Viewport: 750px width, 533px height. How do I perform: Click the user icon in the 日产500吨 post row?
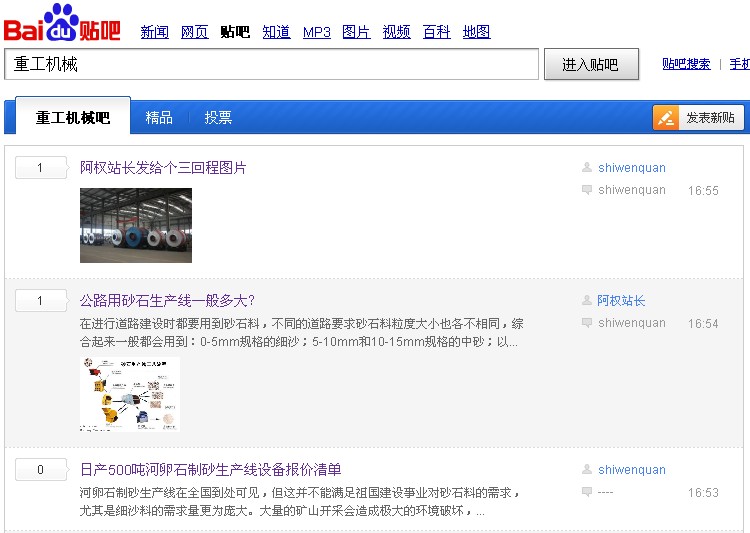click(x=586, y=469)
